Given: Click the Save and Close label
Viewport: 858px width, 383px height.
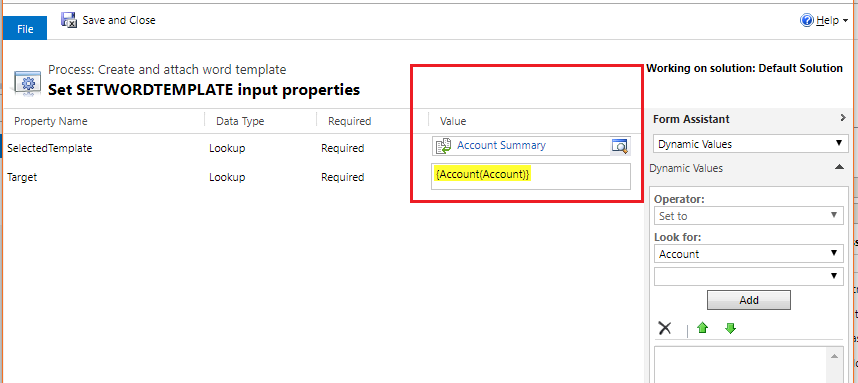Looking at the screenshot, I should coord(119,20).
